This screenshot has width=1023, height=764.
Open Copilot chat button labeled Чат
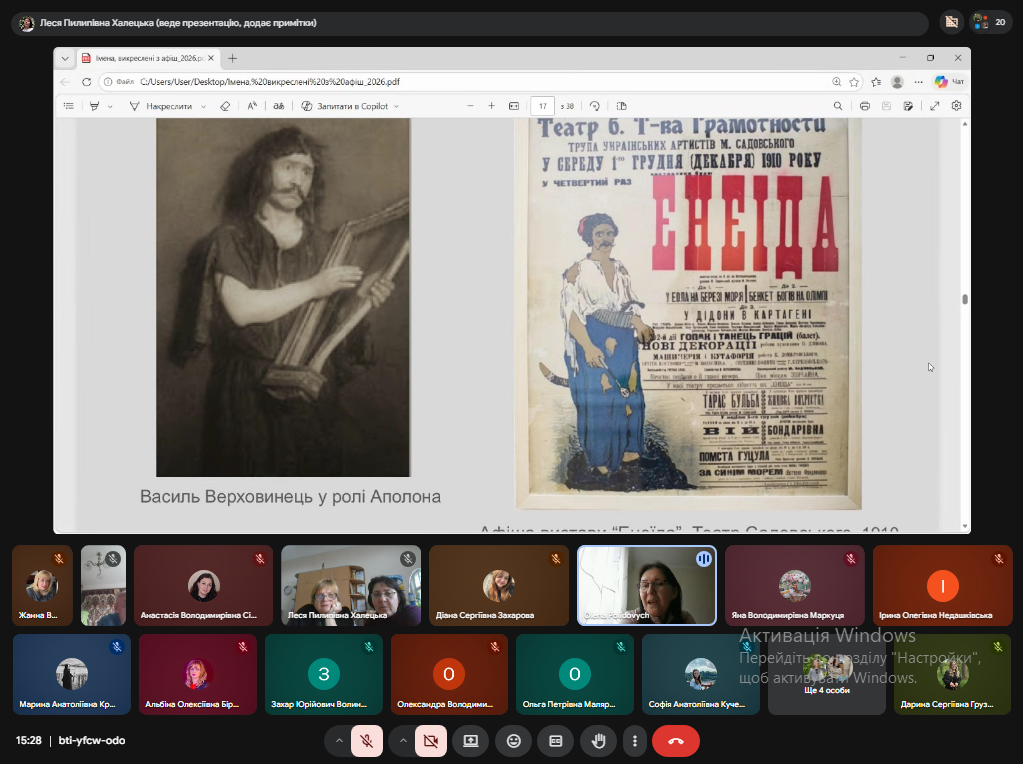pyautogui.click(x=949, y=82)
